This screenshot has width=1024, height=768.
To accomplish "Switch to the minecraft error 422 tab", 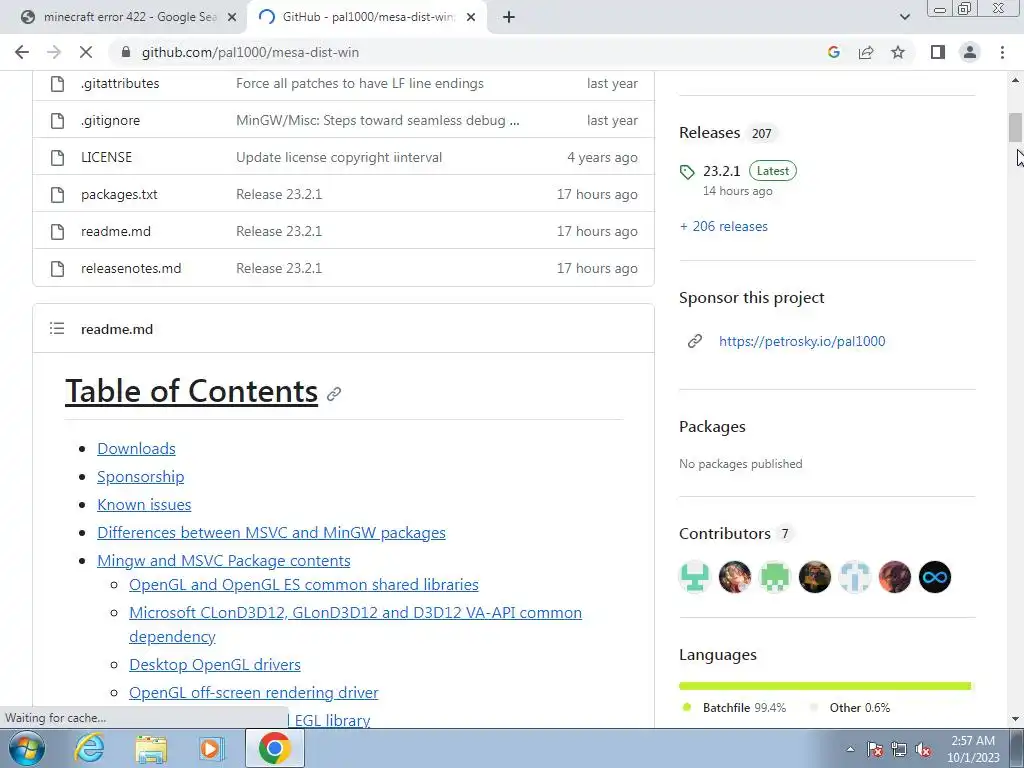I will point(124,18).
